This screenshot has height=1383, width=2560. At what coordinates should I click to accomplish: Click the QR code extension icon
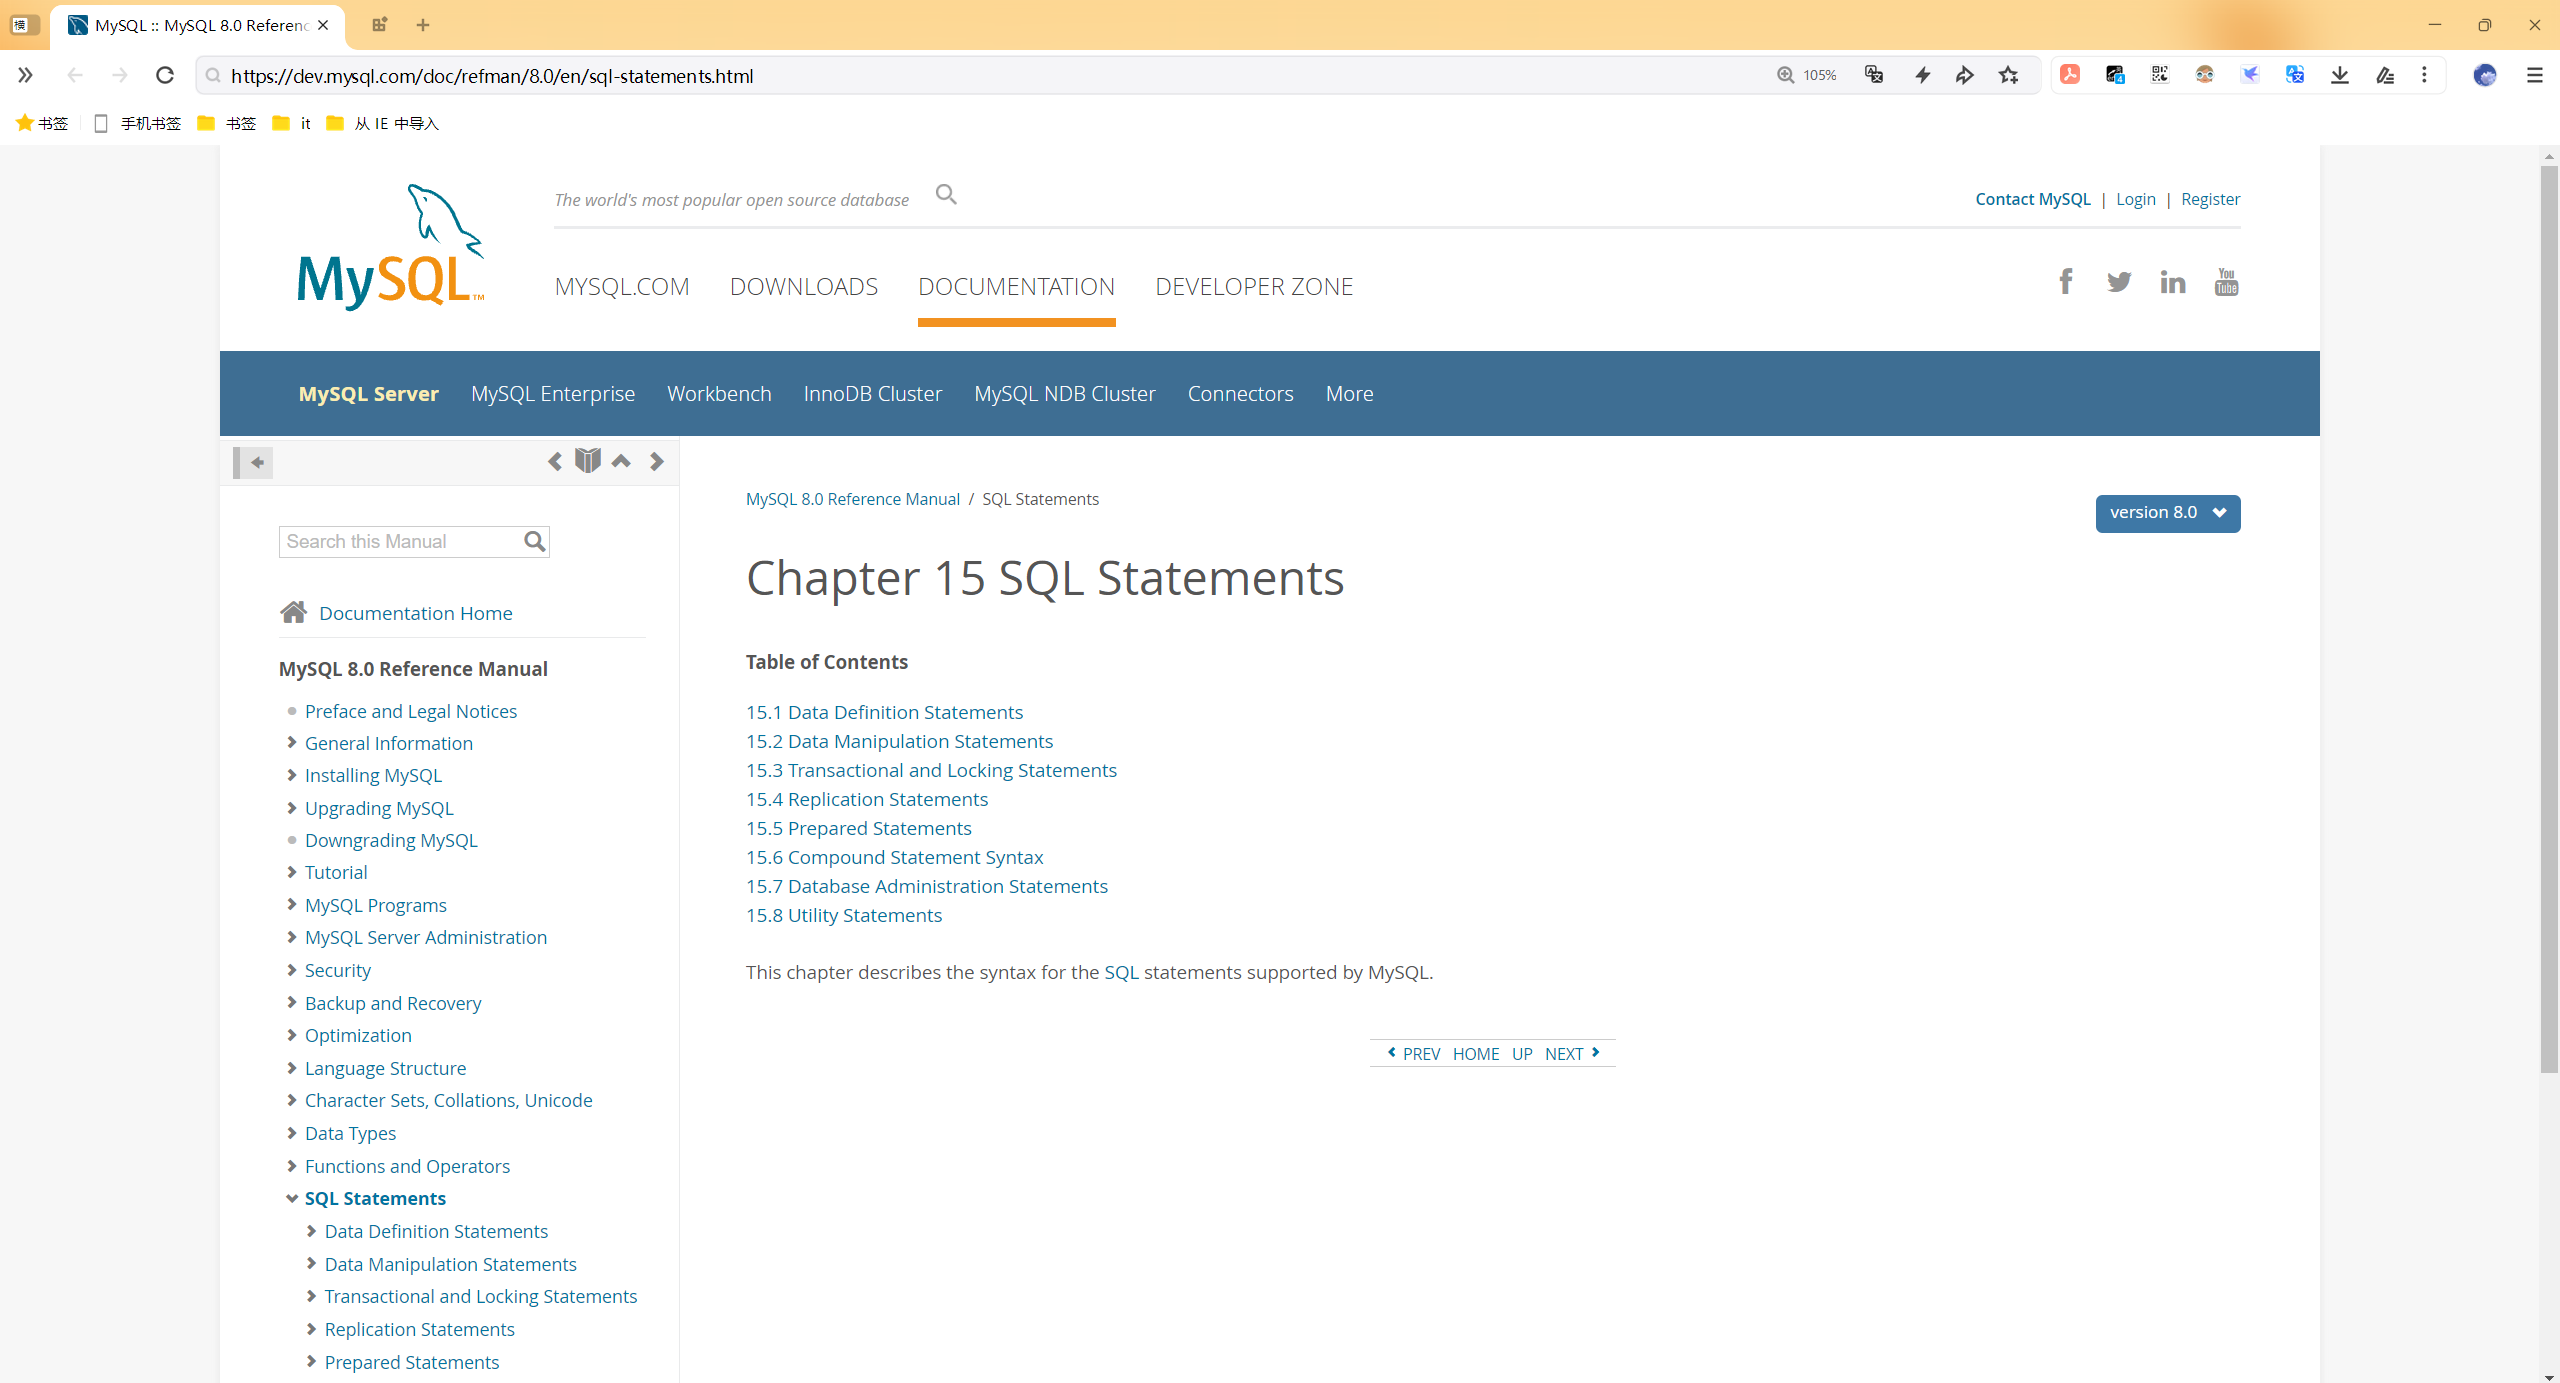2160,75
